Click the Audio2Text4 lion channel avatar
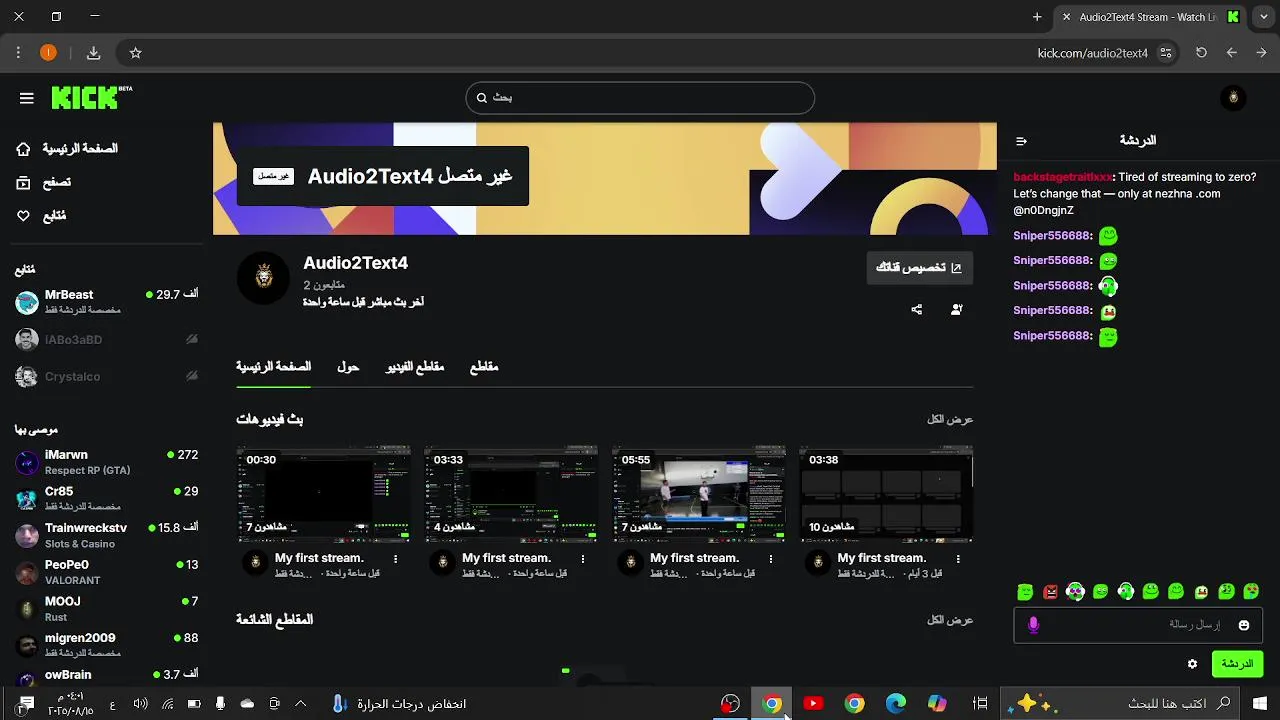 263,277
